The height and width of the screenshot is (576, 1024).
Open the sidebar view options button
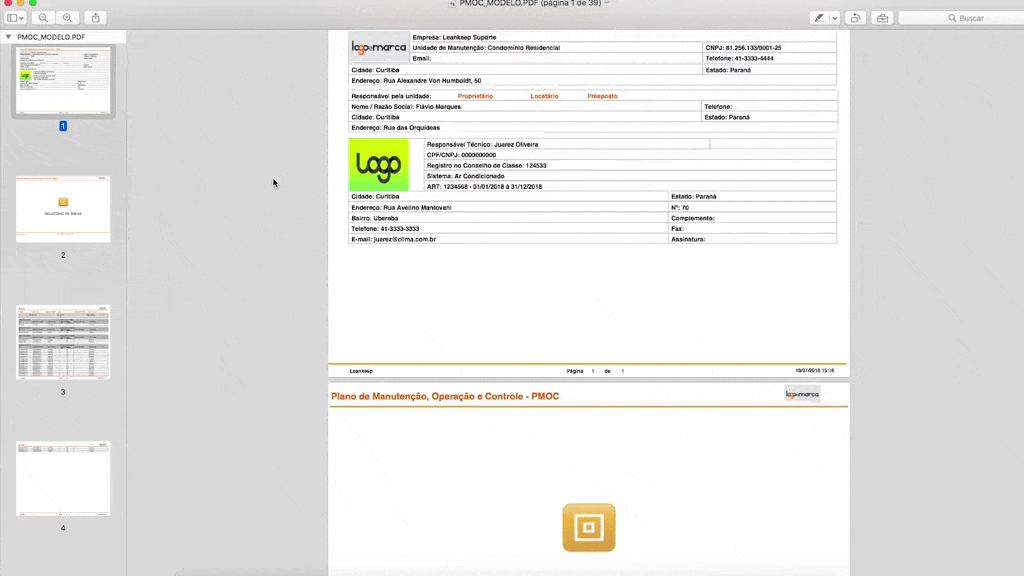click(x=18, y=18)
